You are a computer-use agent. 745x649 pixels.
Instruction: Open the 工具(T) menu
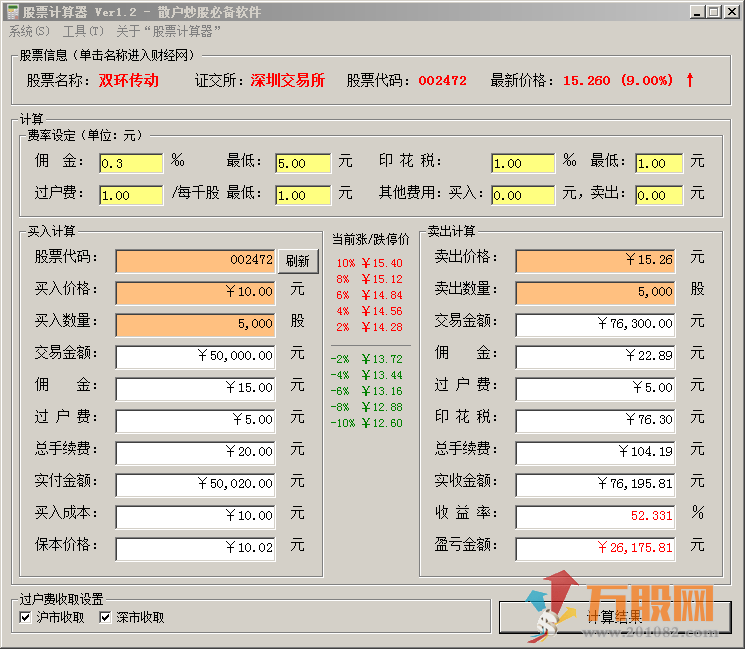point(83,31)
